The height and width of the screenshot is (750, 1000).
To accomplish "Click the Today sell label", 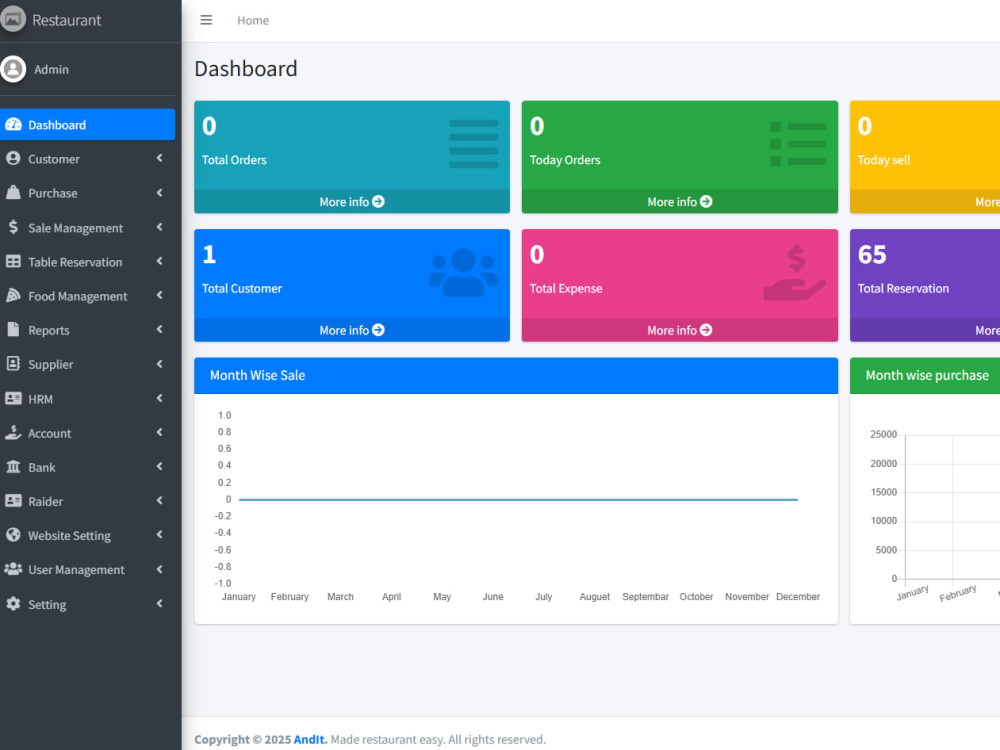I will (x=883, y=160).
